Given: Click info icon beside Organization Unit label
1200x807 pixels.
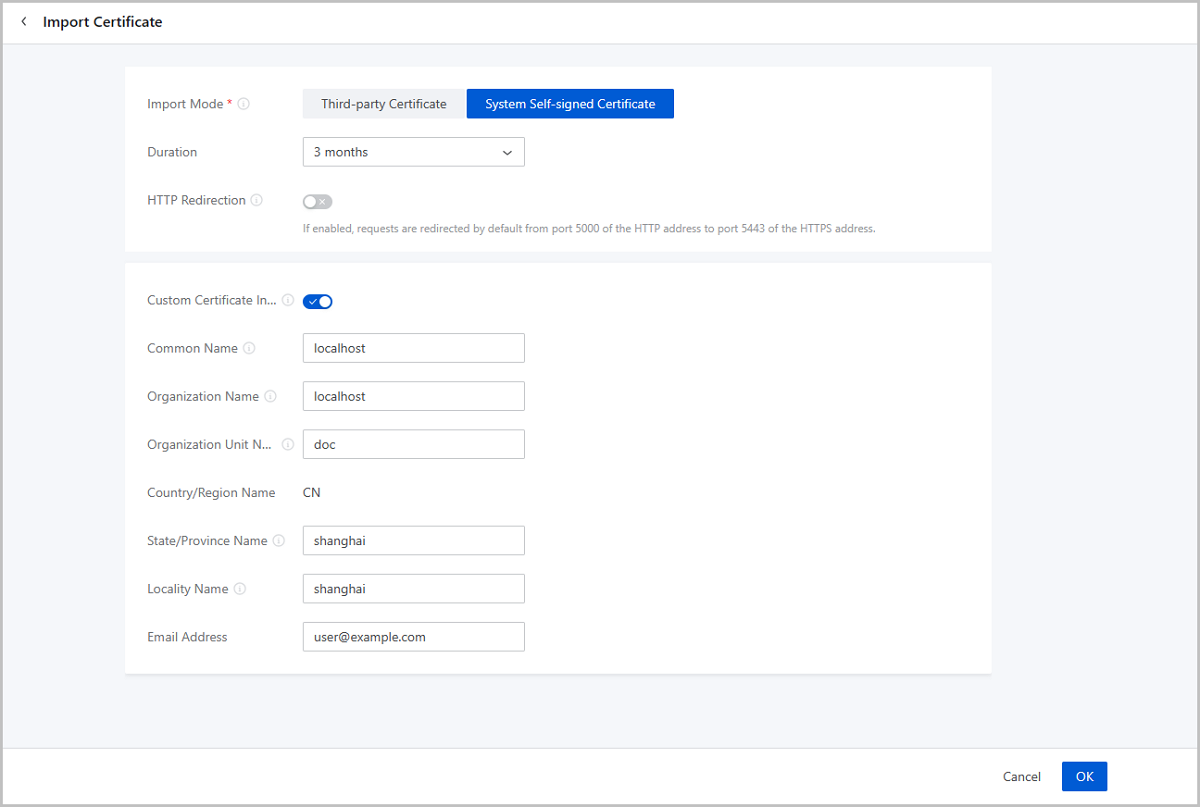Looking at the screenshot, I should 288,444.
